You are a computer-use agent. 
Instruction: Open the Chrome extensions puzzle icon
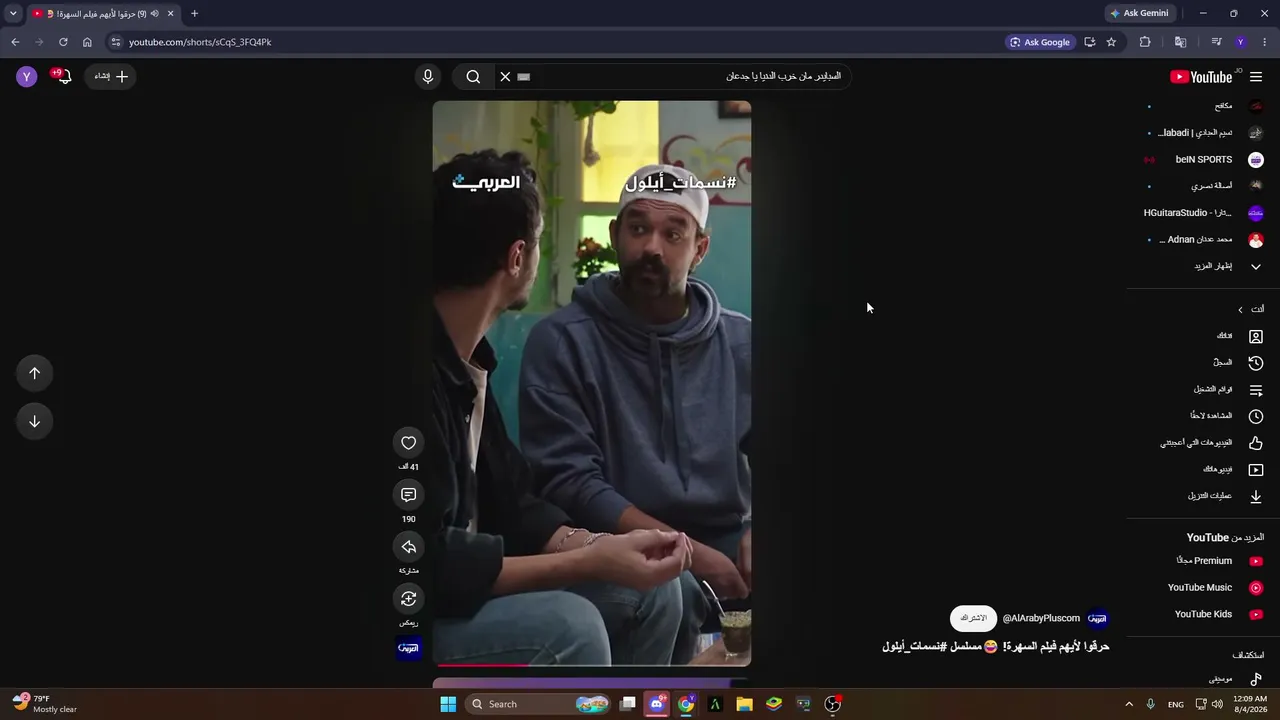click(1145, 42)
